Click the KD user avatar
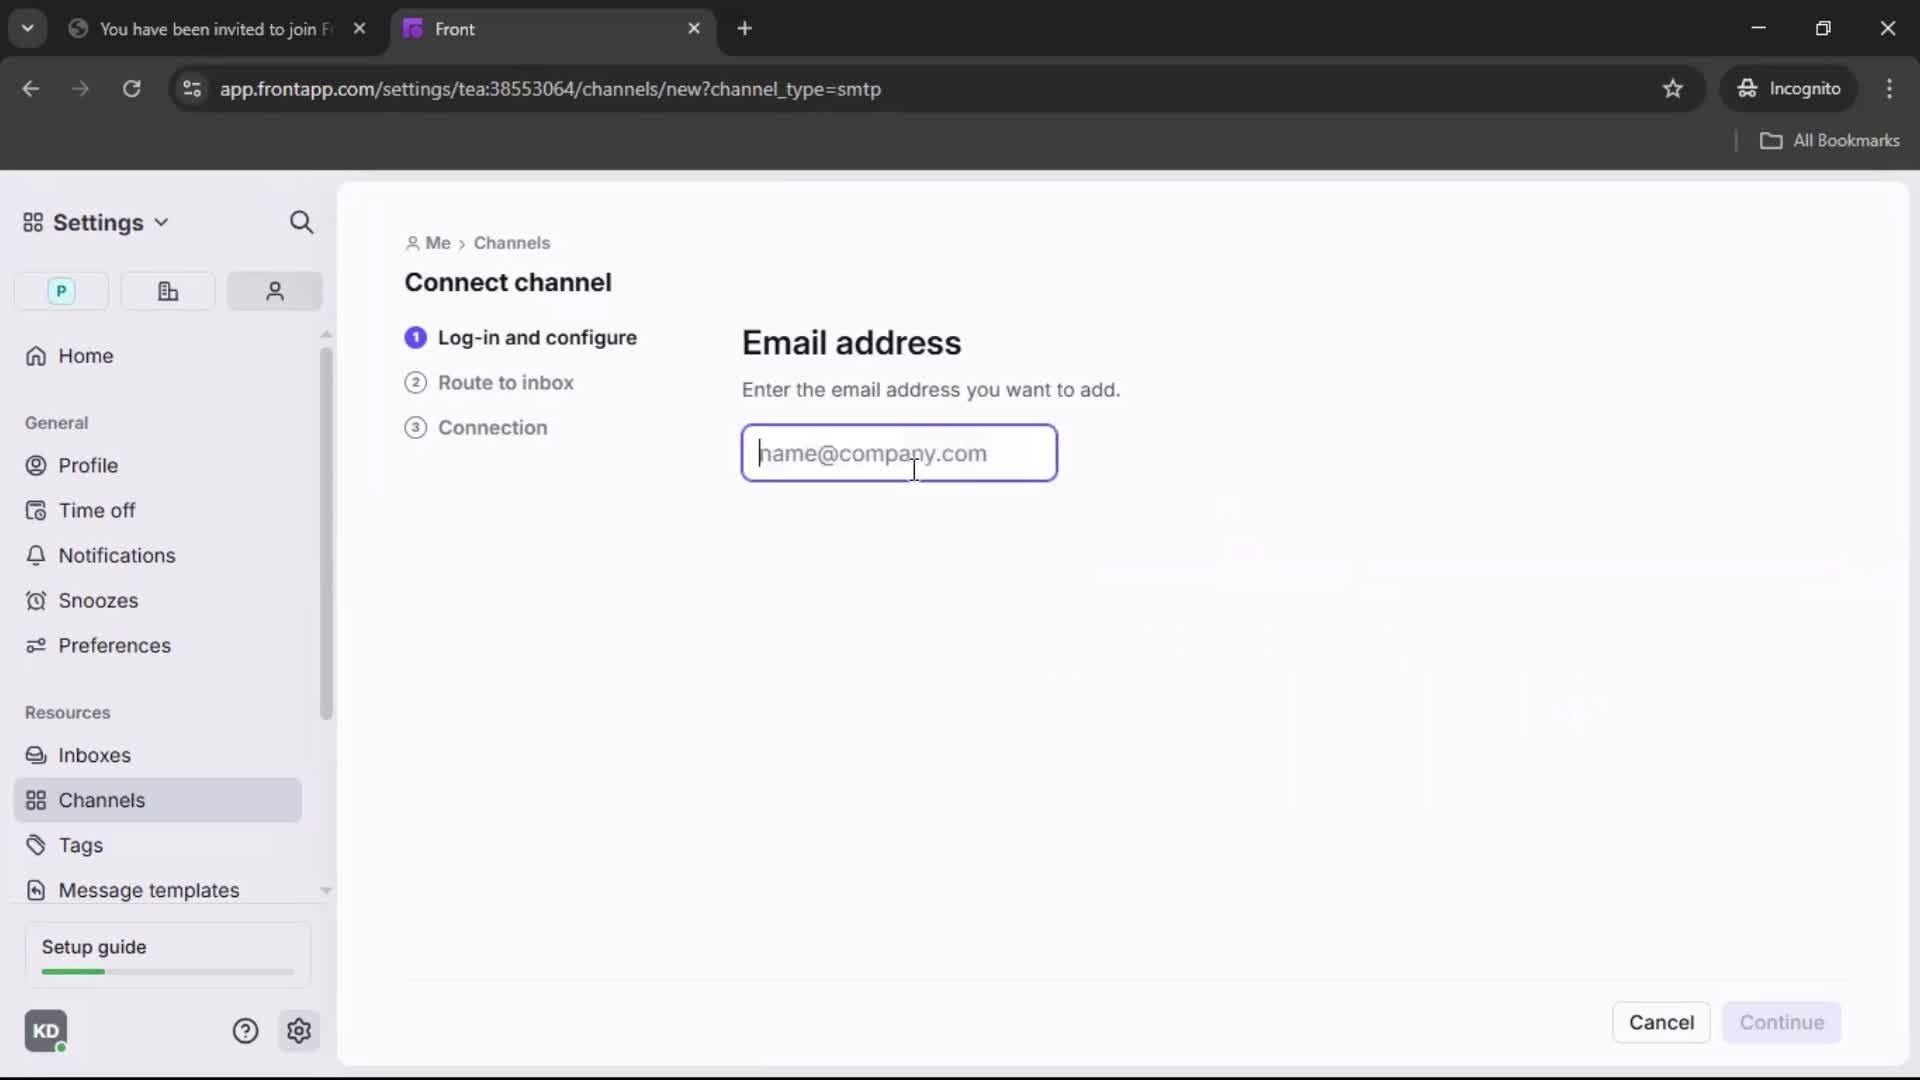Screen dimensions: 1920x1080 [x=46, y=1031]
